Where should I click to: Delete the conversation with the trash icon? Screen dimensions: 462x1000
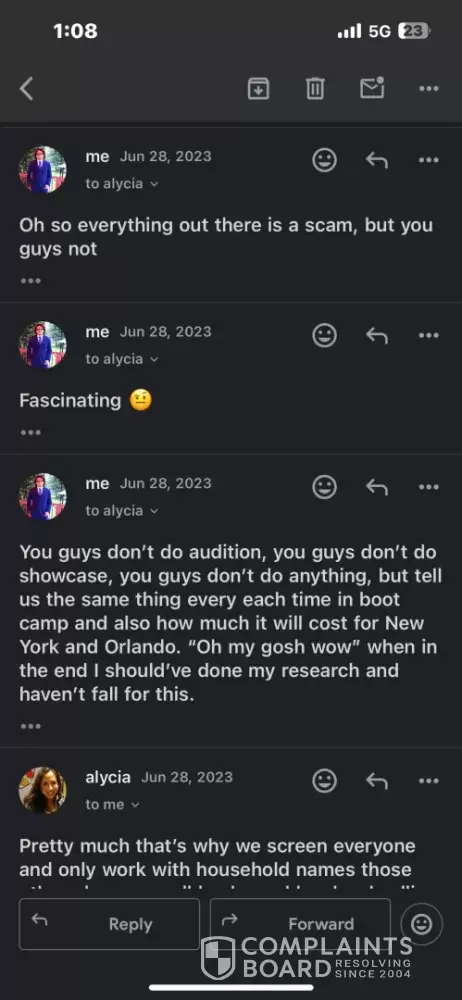point(315,89)
